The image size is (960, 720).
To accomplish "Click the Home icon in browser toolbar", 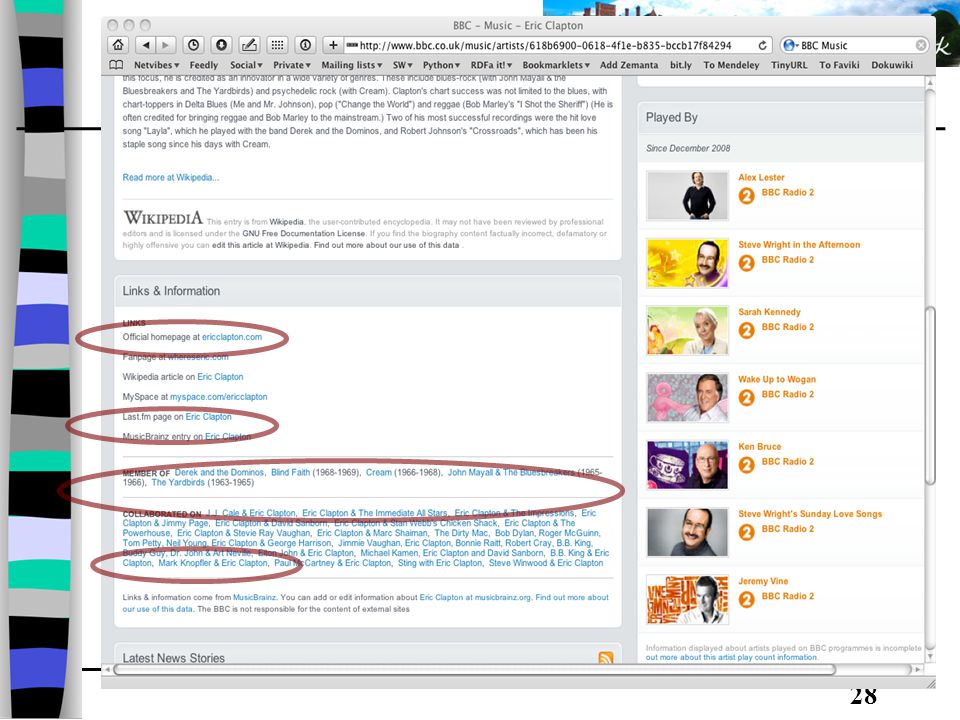I will pyautogui.click(x=118, y=45).
